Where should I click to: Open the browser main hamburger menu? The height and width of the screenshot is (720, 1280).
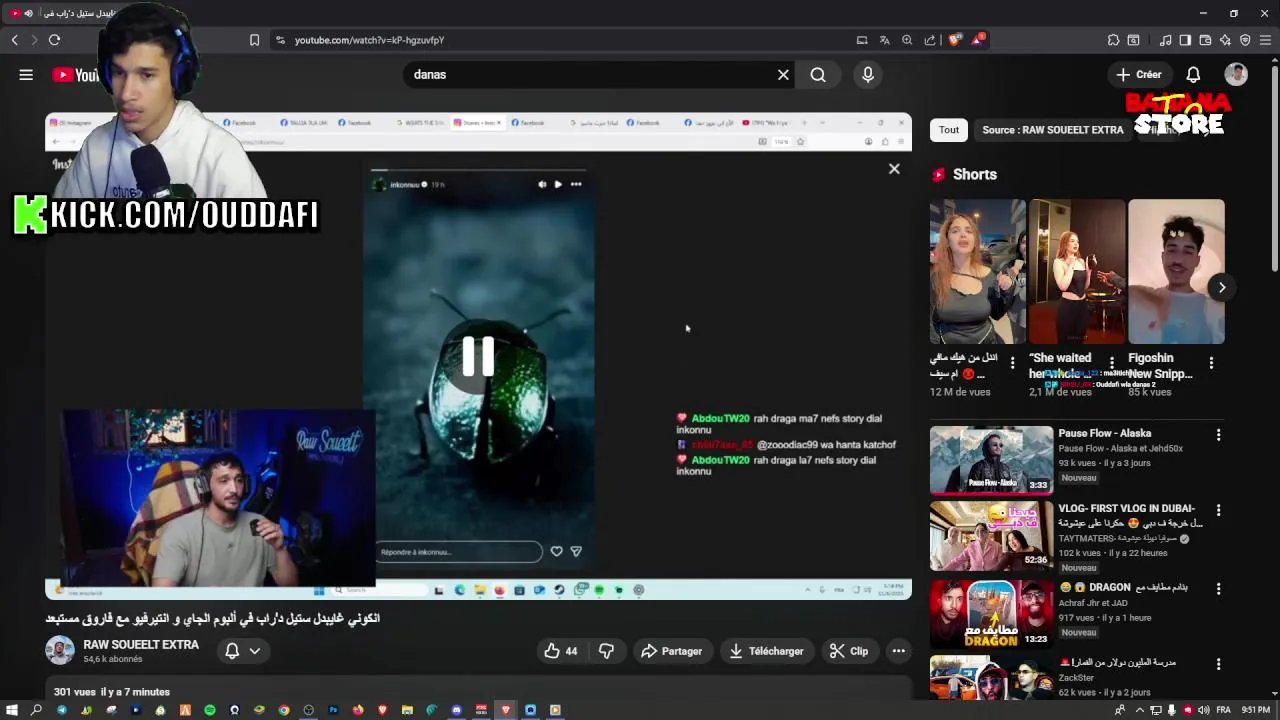tap(1266, 40)
